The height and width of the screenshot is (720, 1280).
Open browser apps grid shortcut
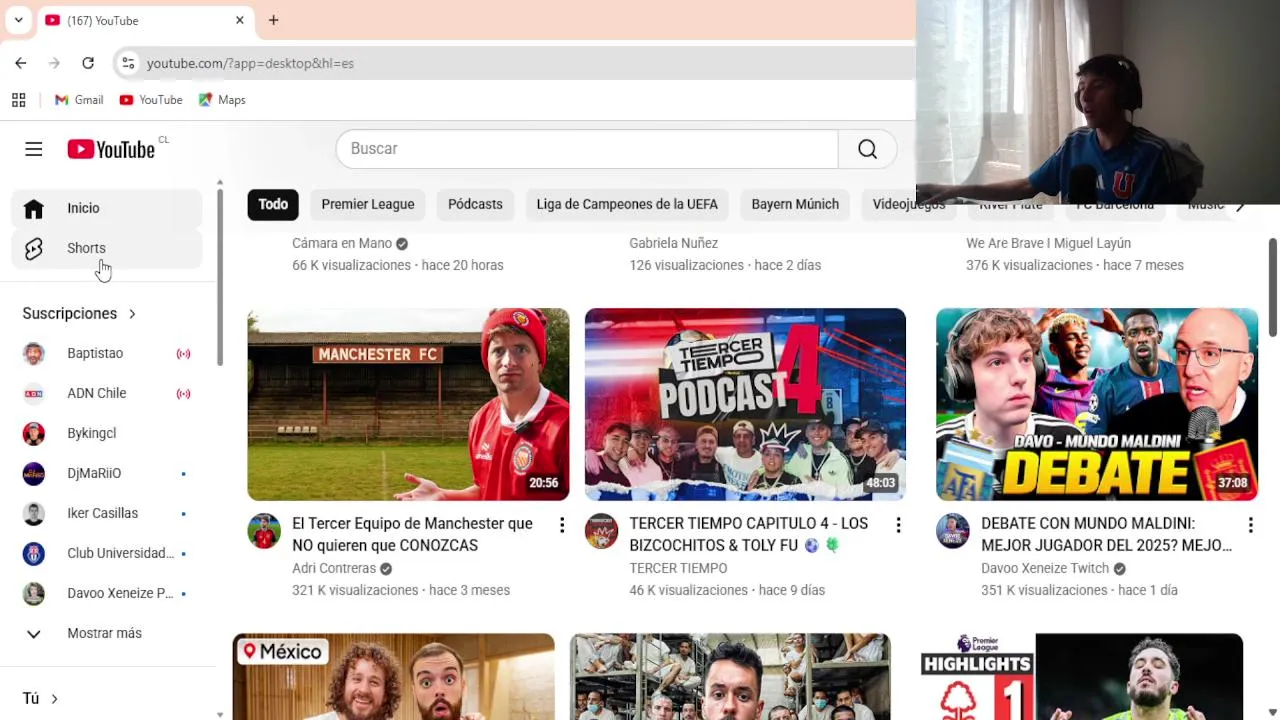(x=18, y=100)
